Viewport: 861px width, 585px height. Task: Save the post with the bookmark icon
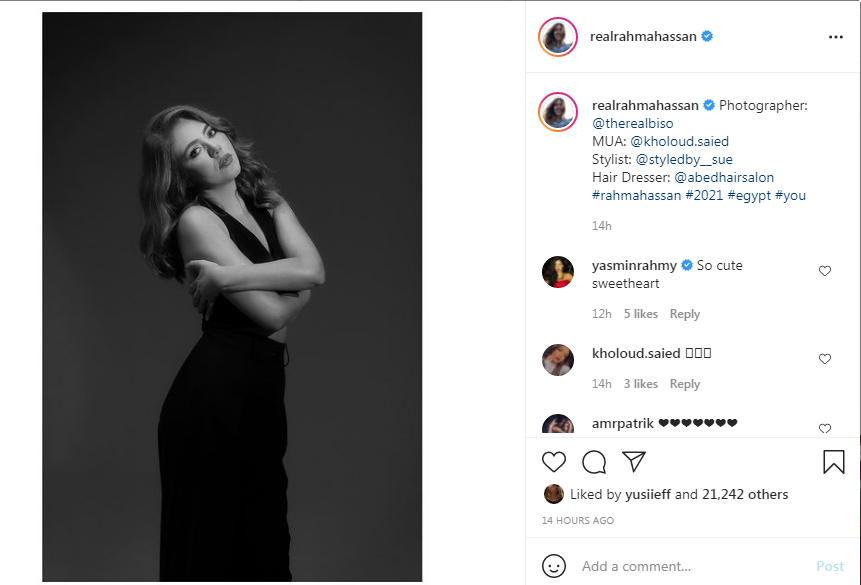(833, 461)
